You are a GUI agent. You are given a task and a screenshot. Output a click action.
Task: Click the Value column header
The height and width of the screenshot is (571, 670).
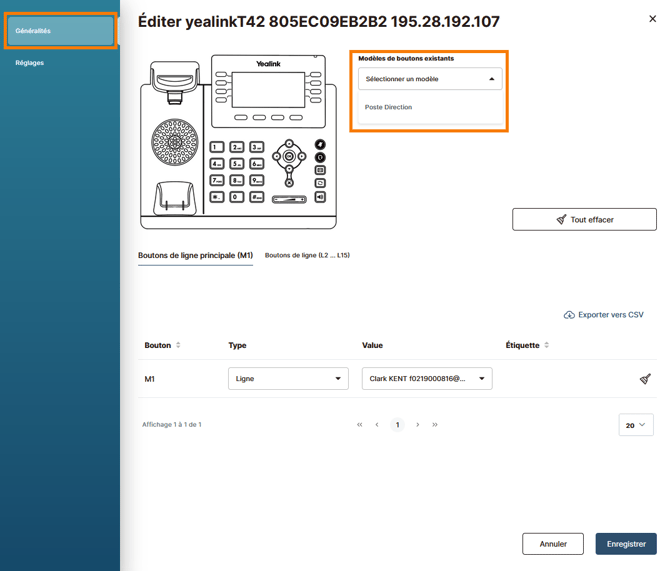tap(373, 345)
